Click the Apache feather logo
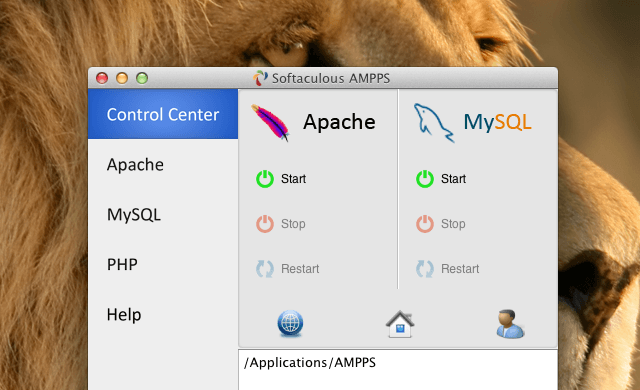The image size is (640, 390). [270, 122]
